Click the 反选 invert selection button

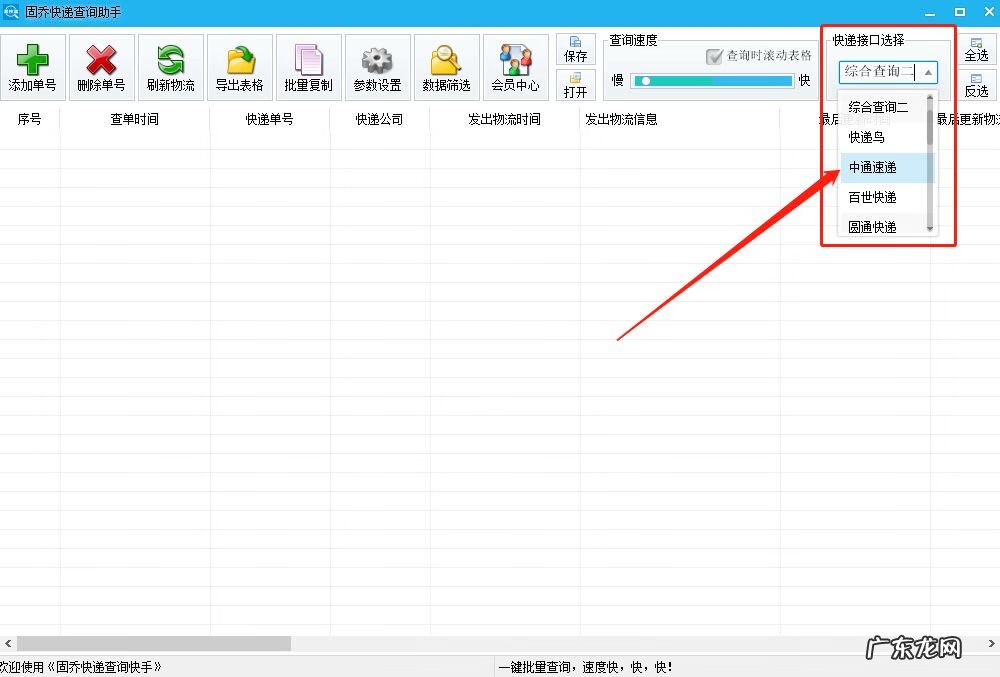coord(976,85)
